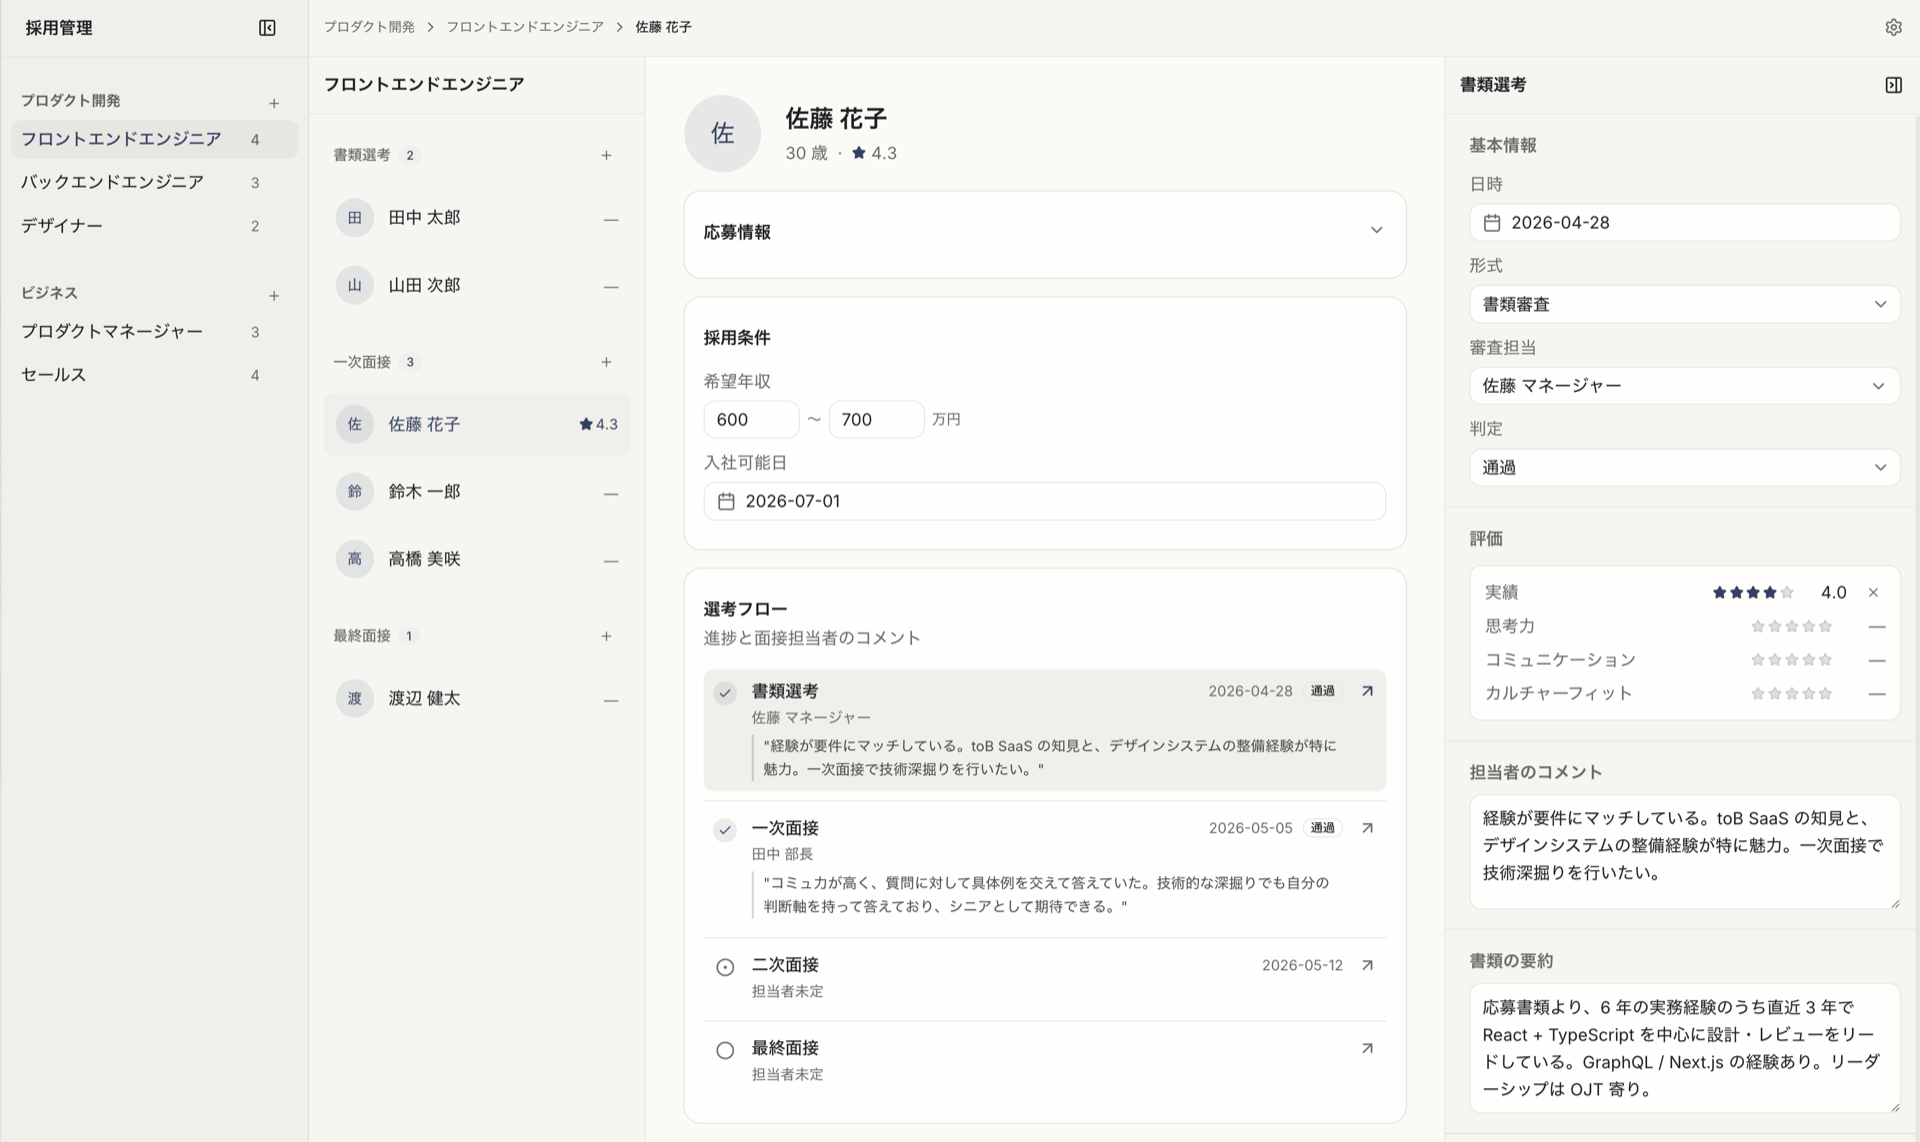Click 二次面接 in-progress status circle
Screen dimensions: 1920x1142
pos(725,967)
